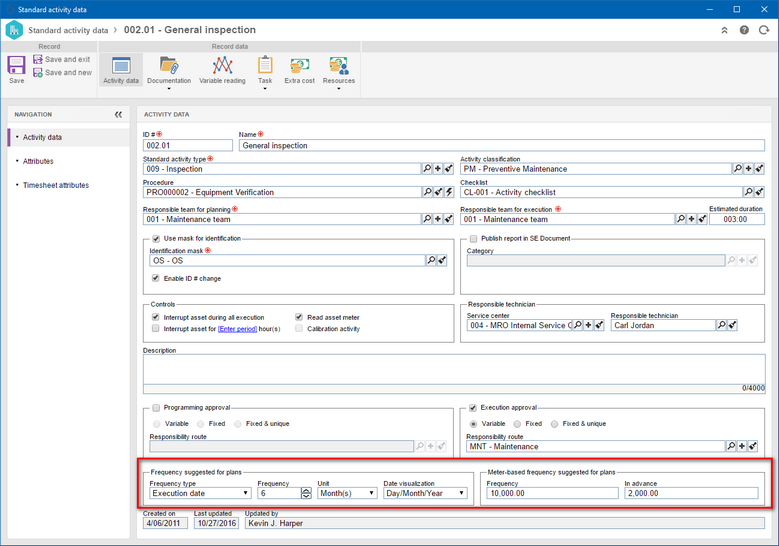The image size is (779, 546).
Task: Toggle Interrupt asset during all execution
Action: [156, 317]
